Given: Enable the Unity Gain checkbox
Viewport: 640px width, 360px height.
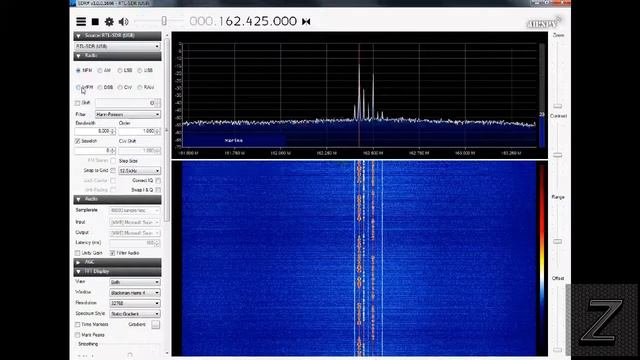Looking at the screenshot, I should (78, 253).
